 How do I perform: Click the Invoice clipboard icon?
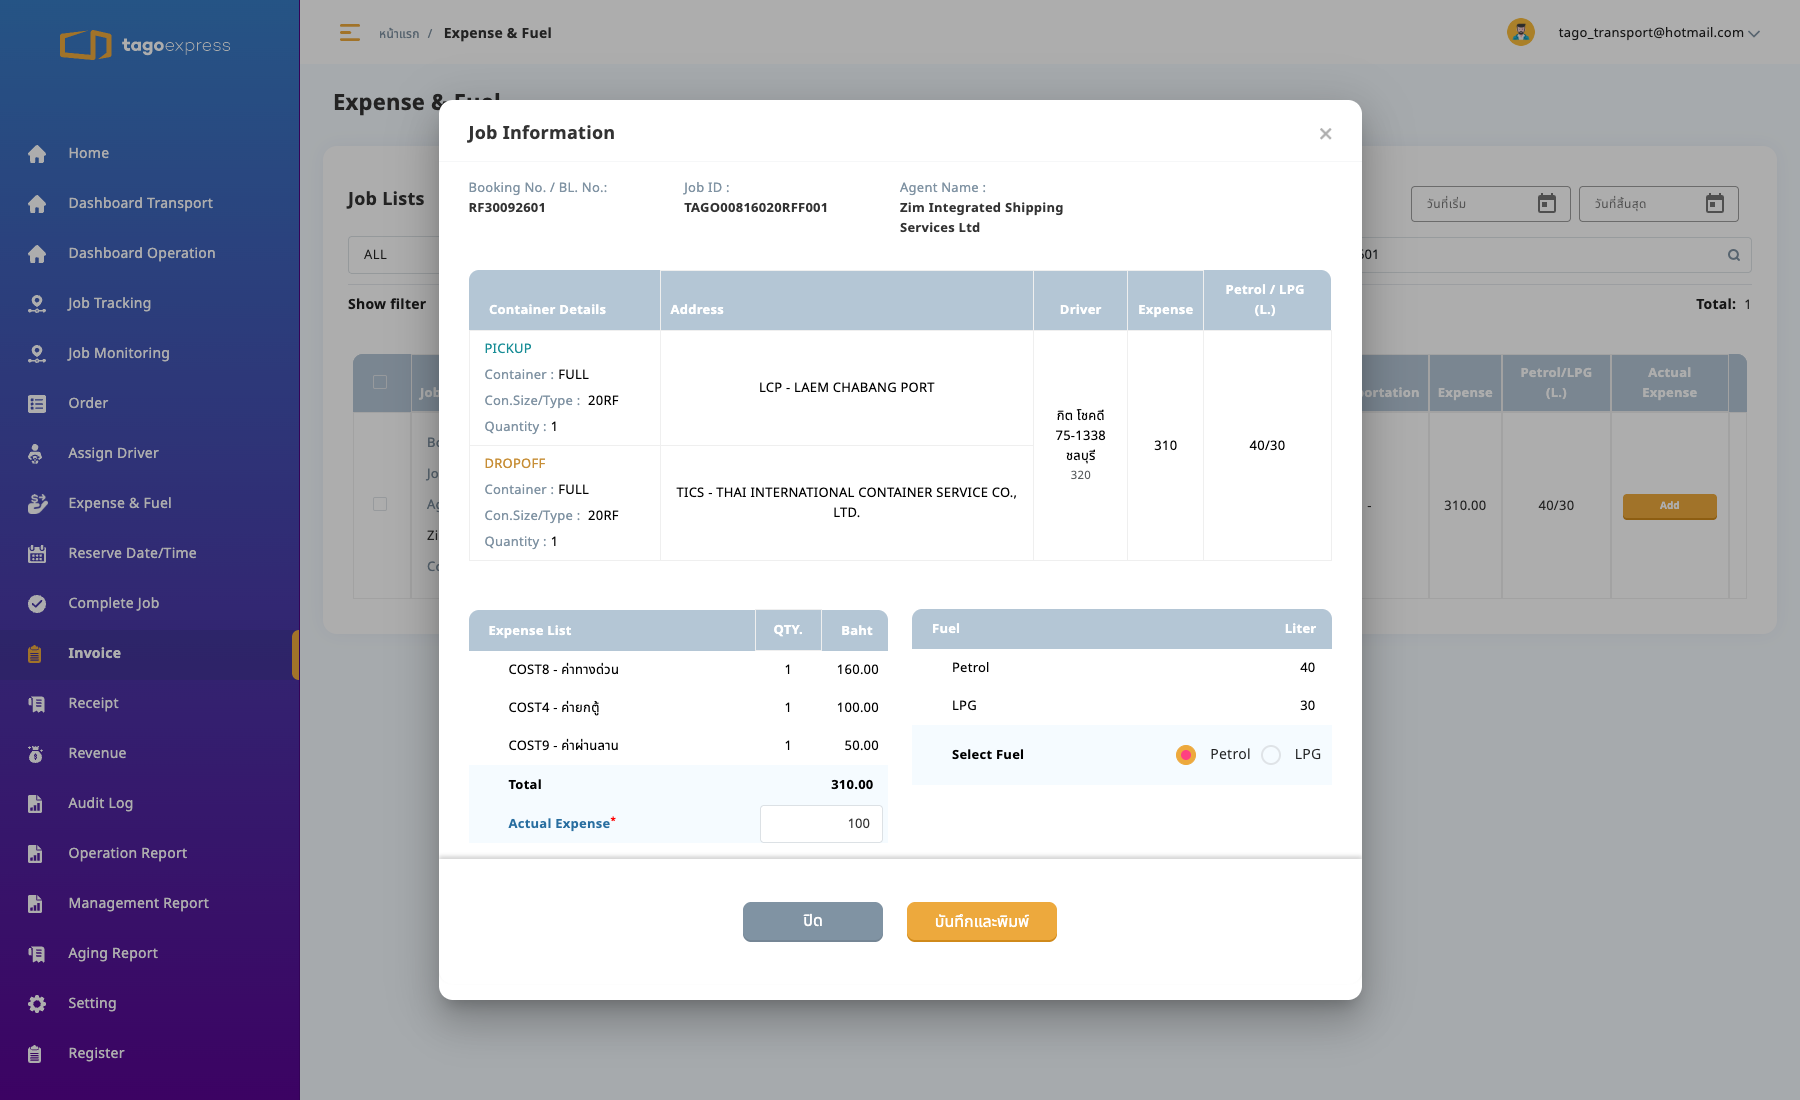tap(35, 654)
